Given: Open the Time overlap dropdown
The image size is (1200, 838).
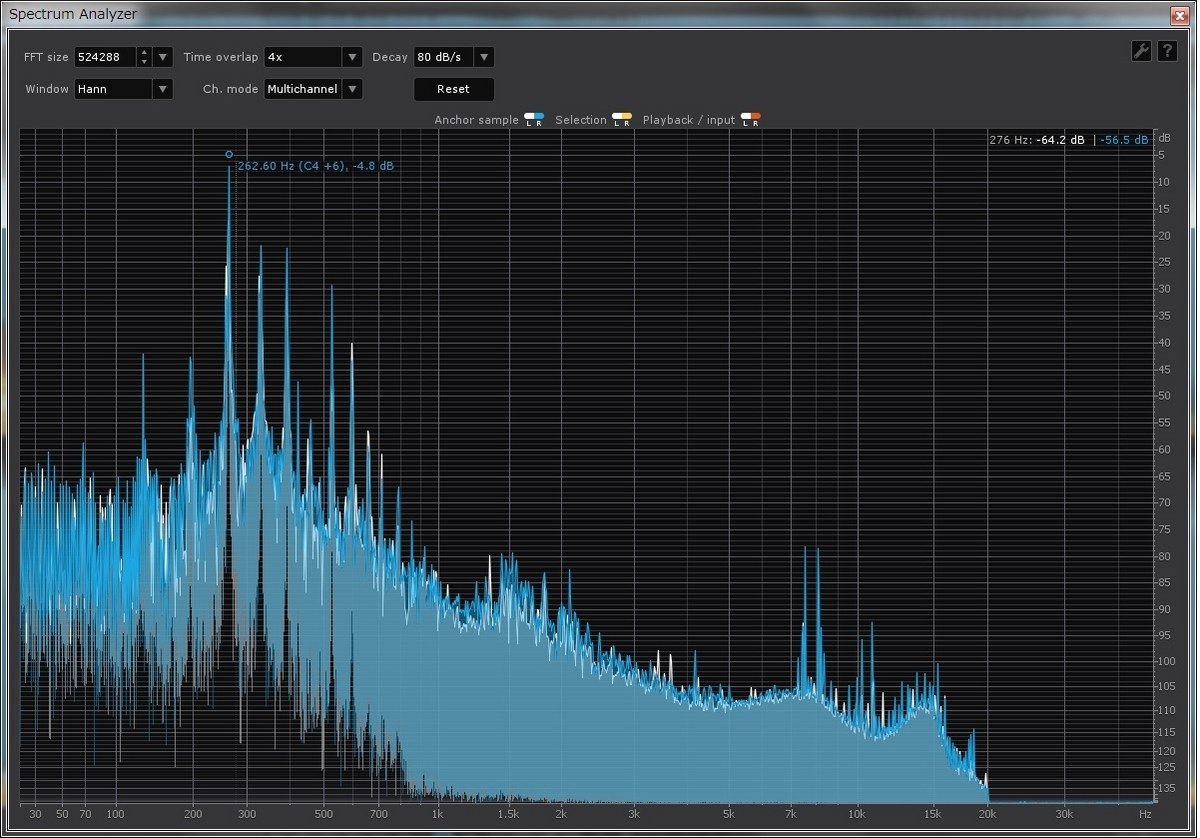Looking at the screenshot, I should (x=313, y=57).
